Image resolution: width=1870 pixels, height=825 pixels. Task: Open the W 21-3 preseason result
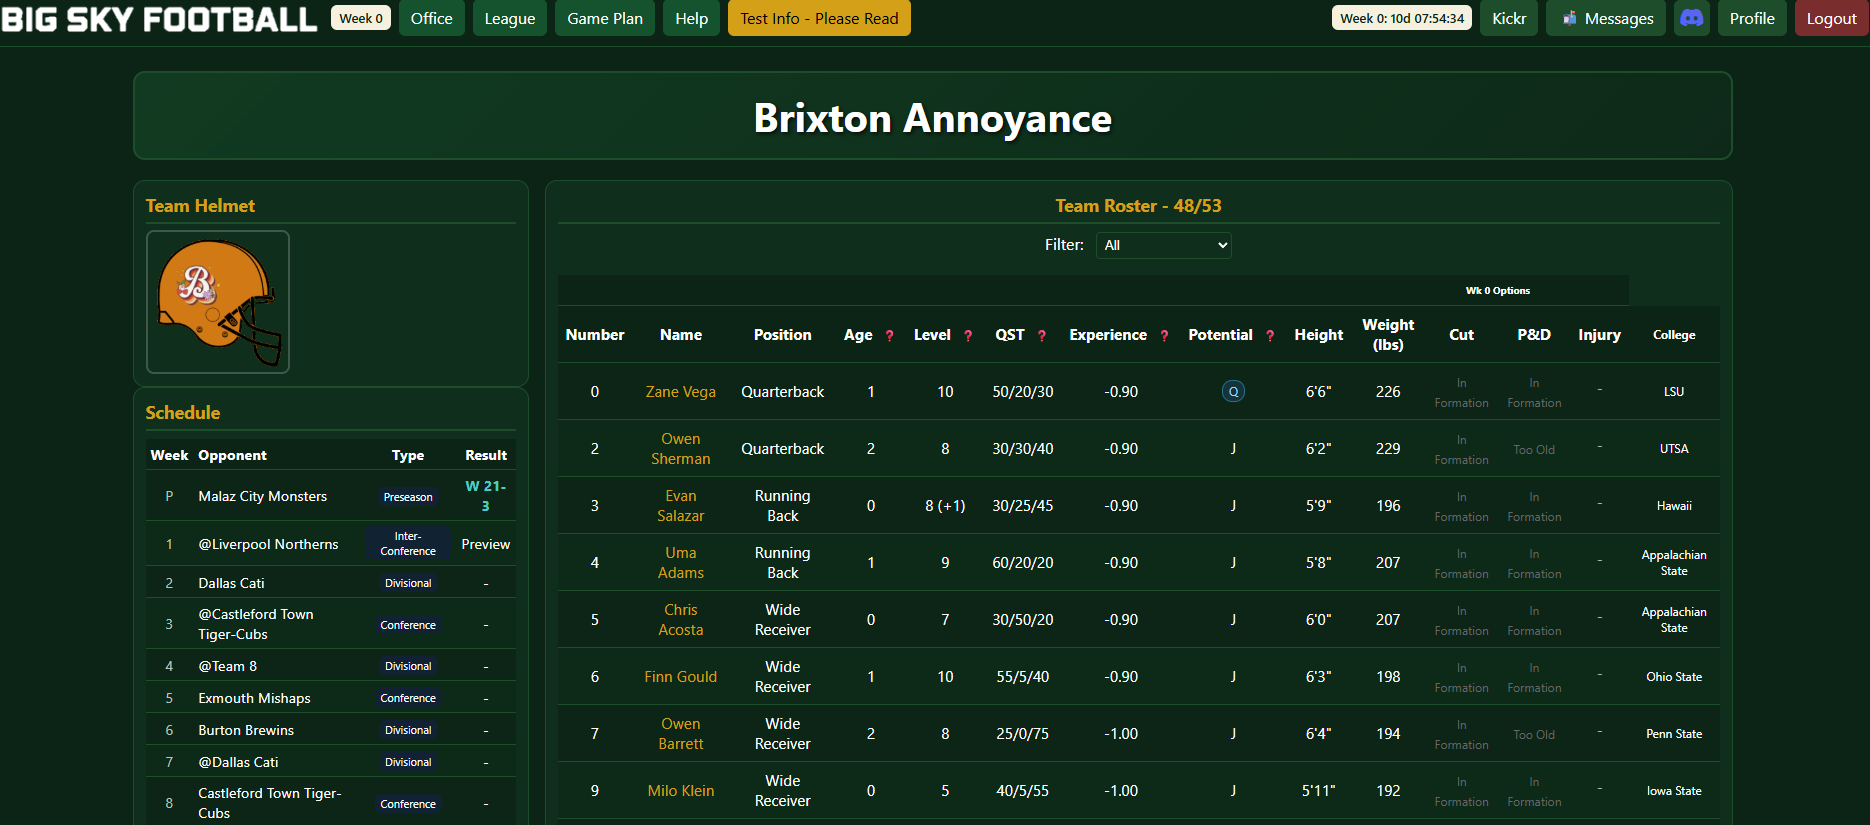[x=485, y=496]
